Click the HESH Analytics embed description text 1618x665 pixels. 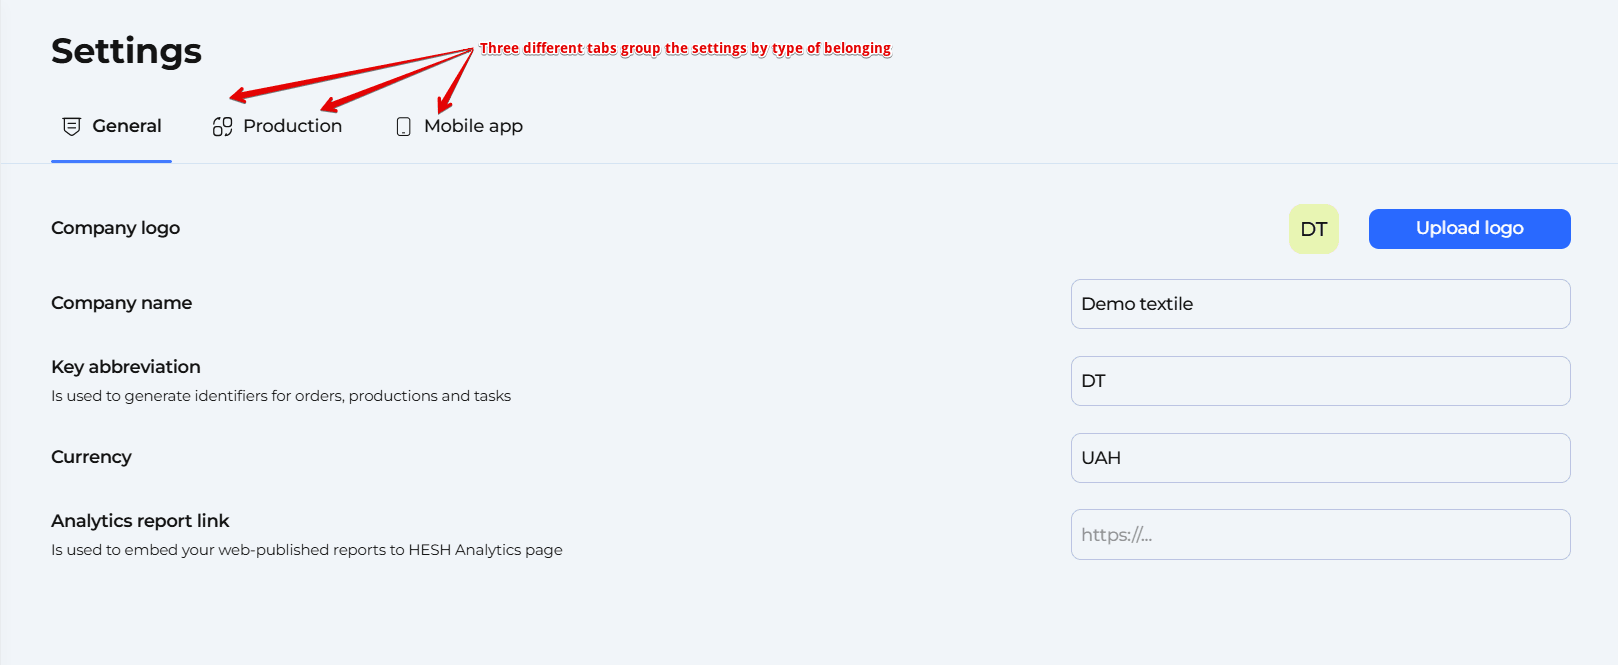307,550
